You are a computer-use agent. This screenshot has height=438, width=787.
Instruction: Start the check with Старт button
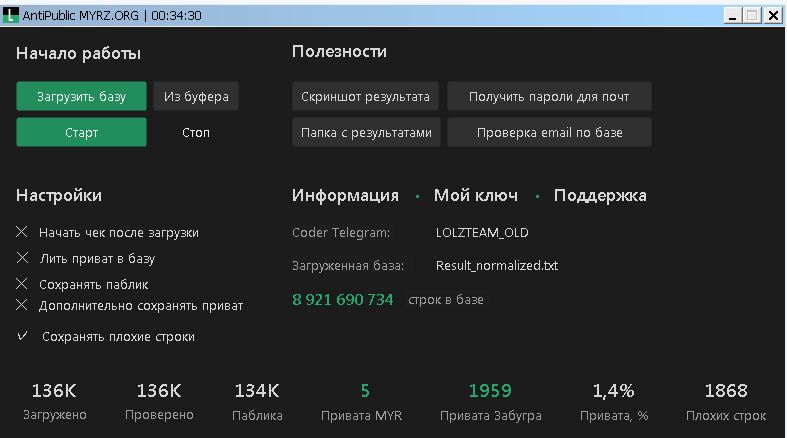click(x=81, y=133)
